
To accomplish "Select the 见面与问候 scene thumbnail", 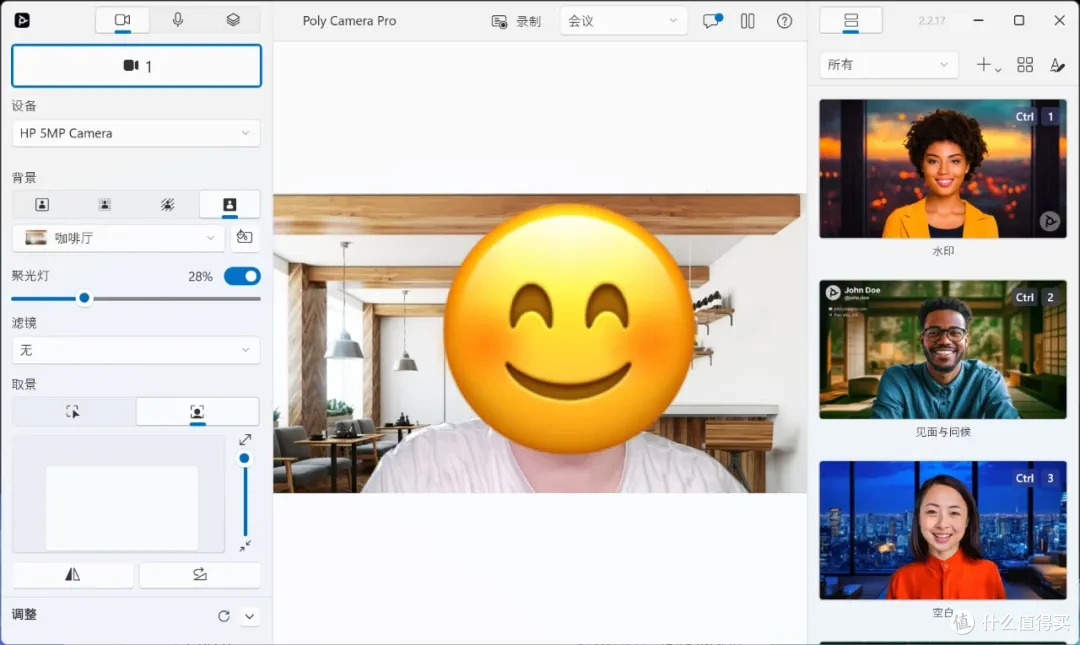I will (942, 349).
